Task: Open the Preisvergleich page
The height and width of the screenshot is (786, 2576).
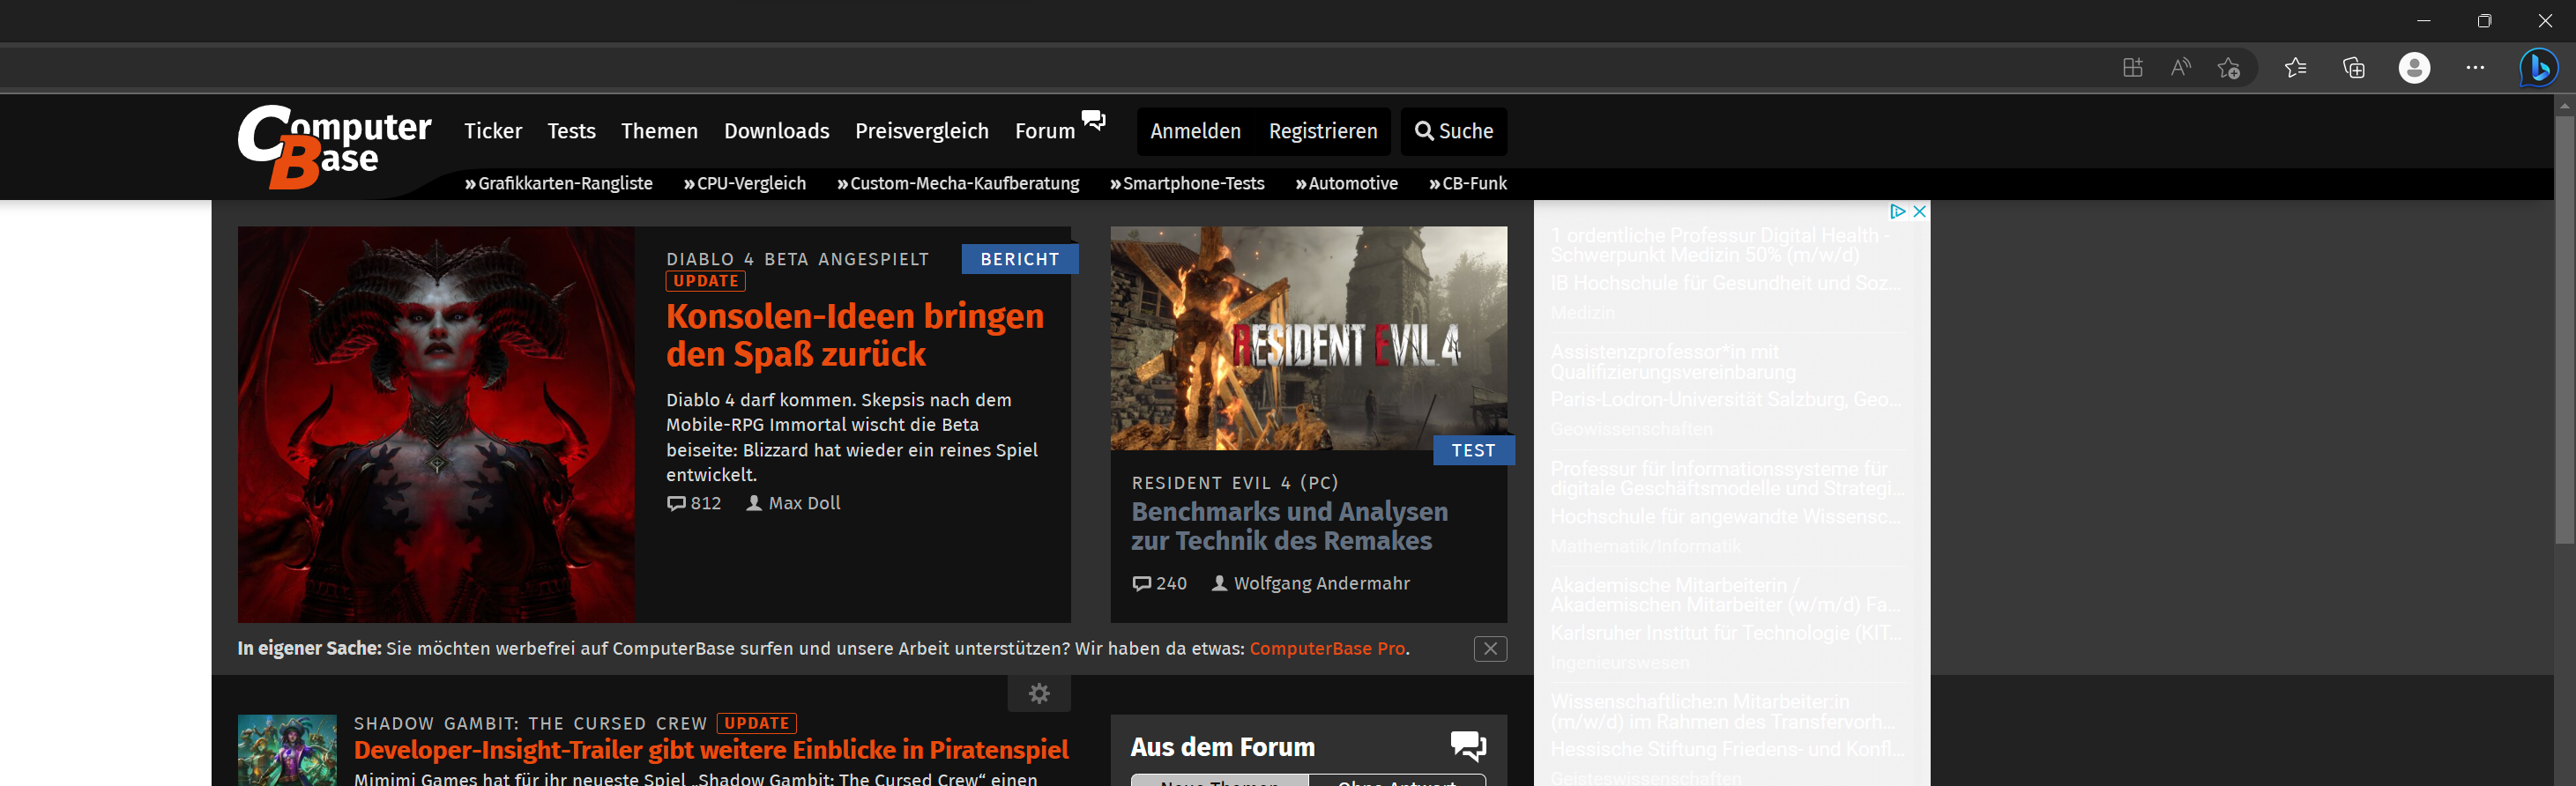Action: coord(921,131)
